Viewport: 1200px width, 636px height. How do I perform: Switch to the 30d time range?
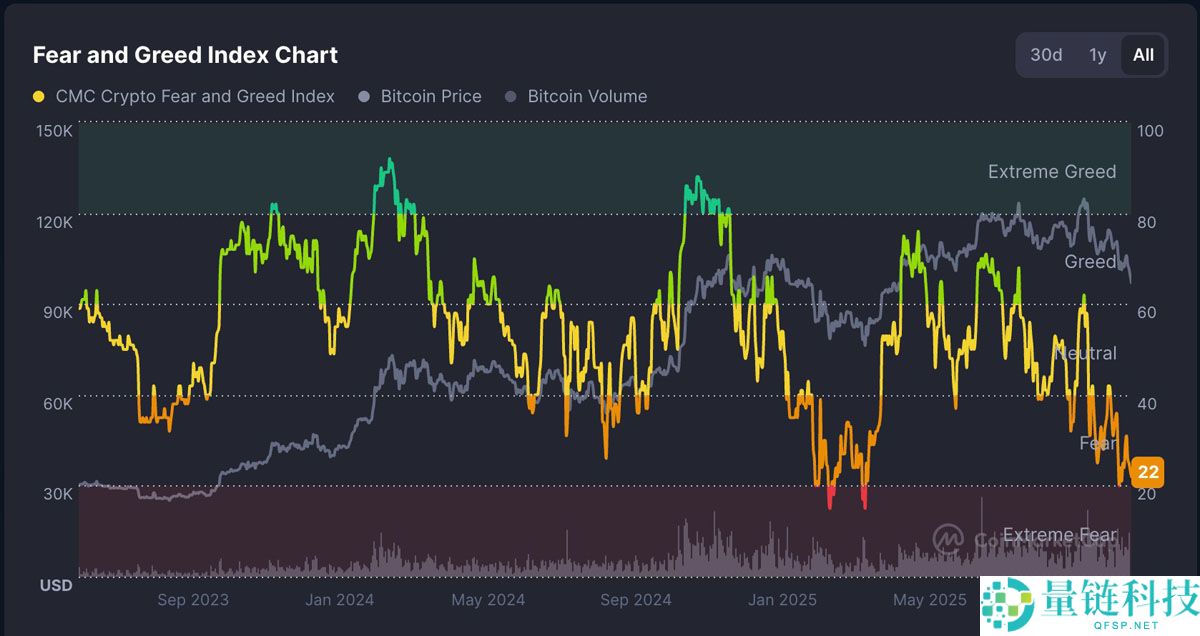point(1046,55)
